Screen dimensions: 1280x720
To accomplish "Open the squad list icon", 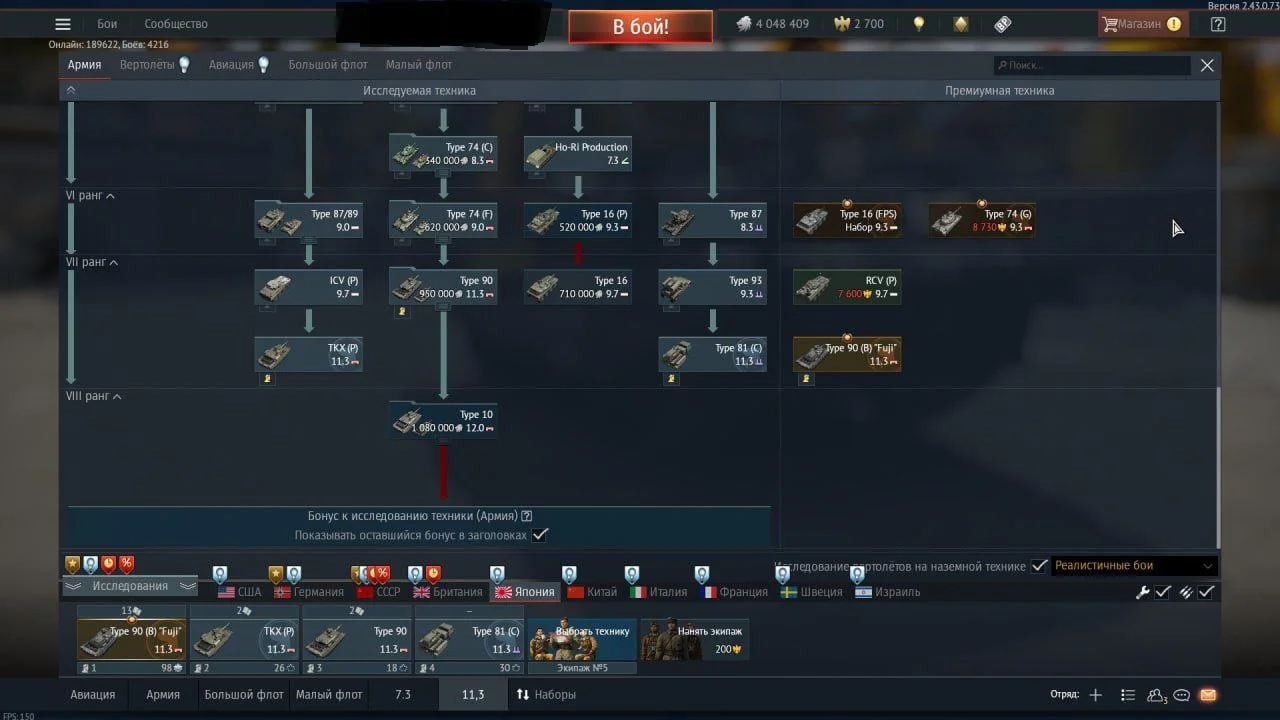I will tap(1128, 695).
